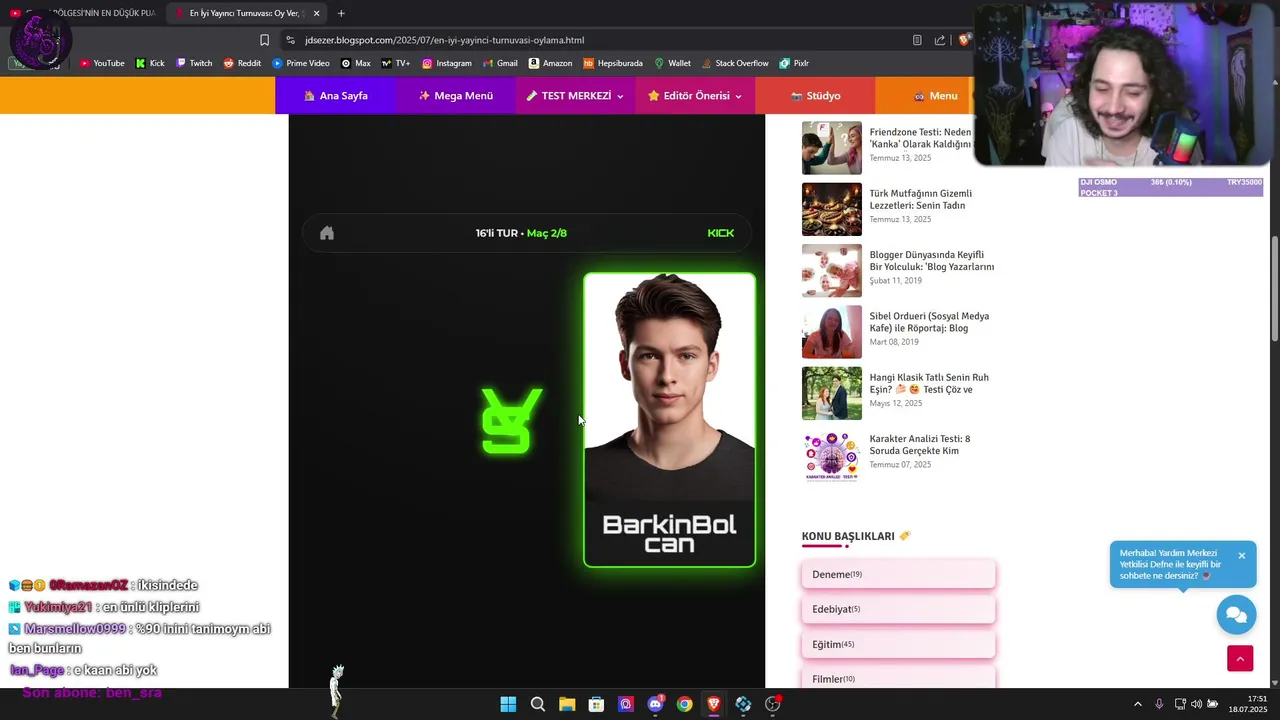Click the green VS logo

tap(512, 420)
